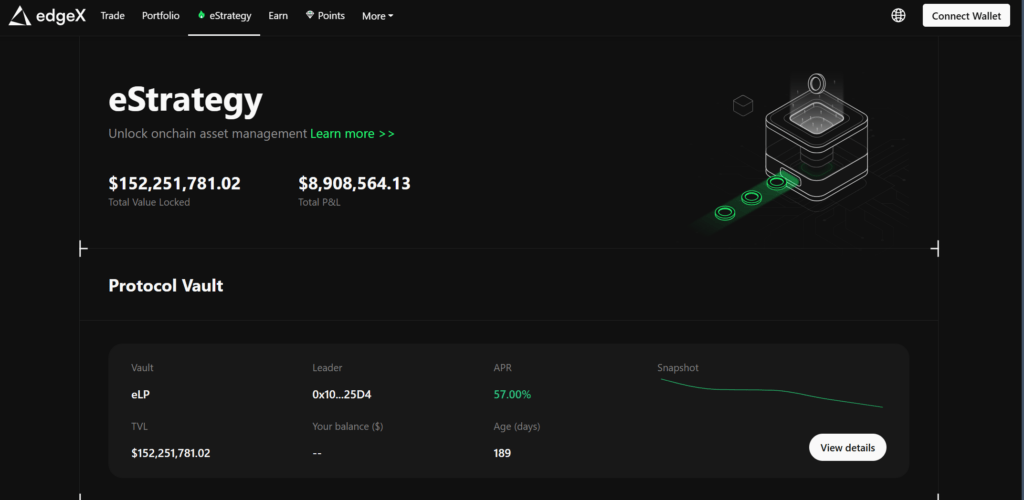
Task: Follow the Learn more link
Action: coord(352,134)
